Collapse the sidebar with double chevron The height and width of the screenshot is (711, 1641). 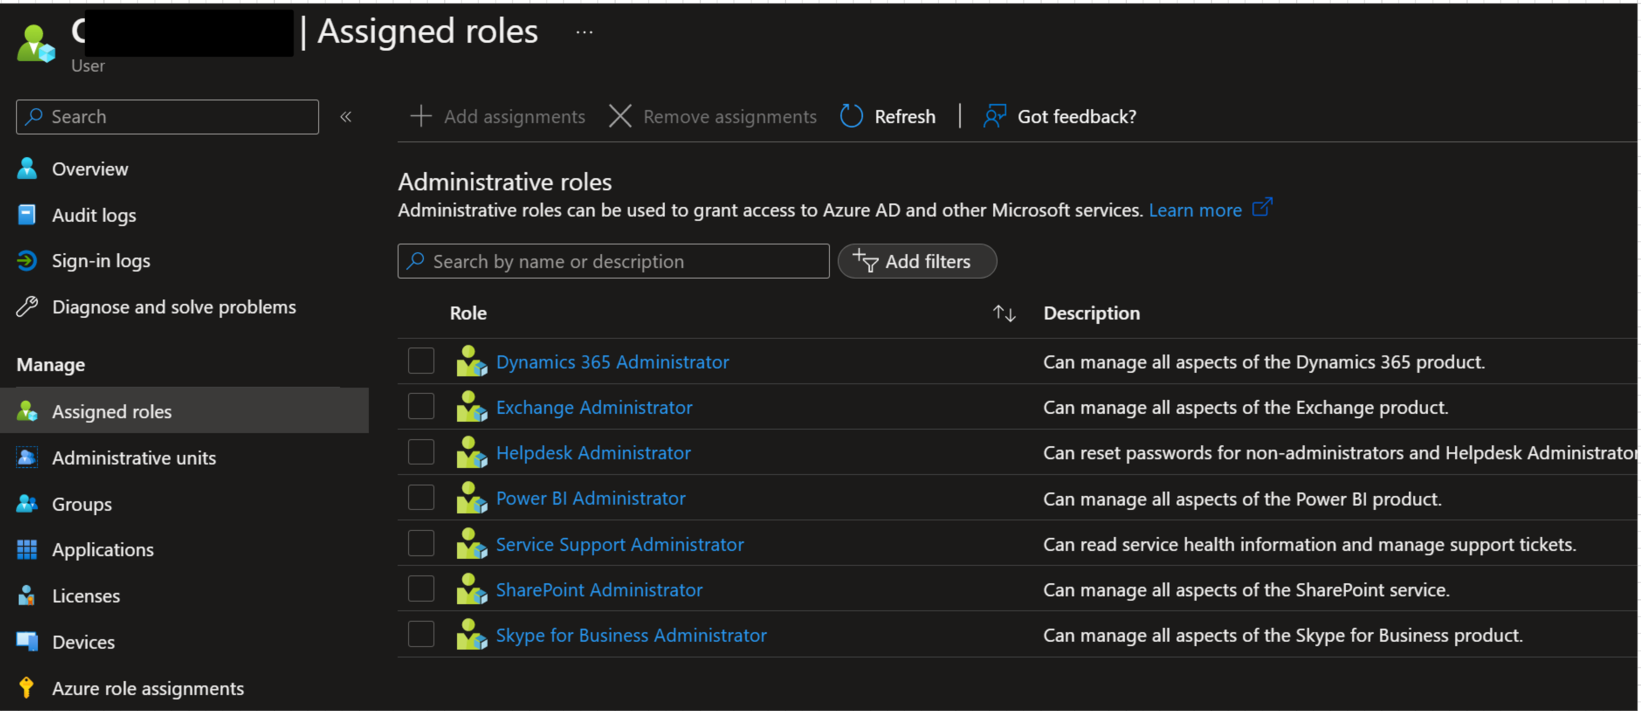click(346, 117)
